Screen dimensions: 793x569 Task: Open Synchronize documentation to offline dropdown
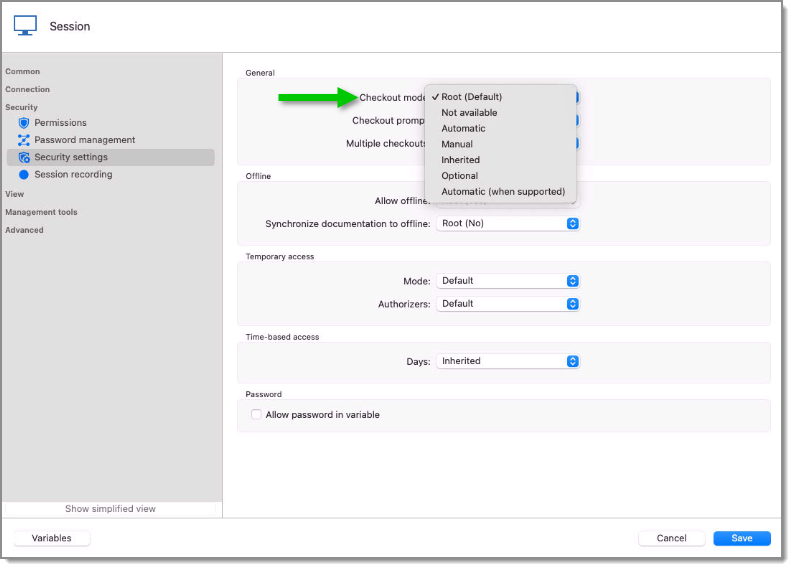(x=508, y=224)
